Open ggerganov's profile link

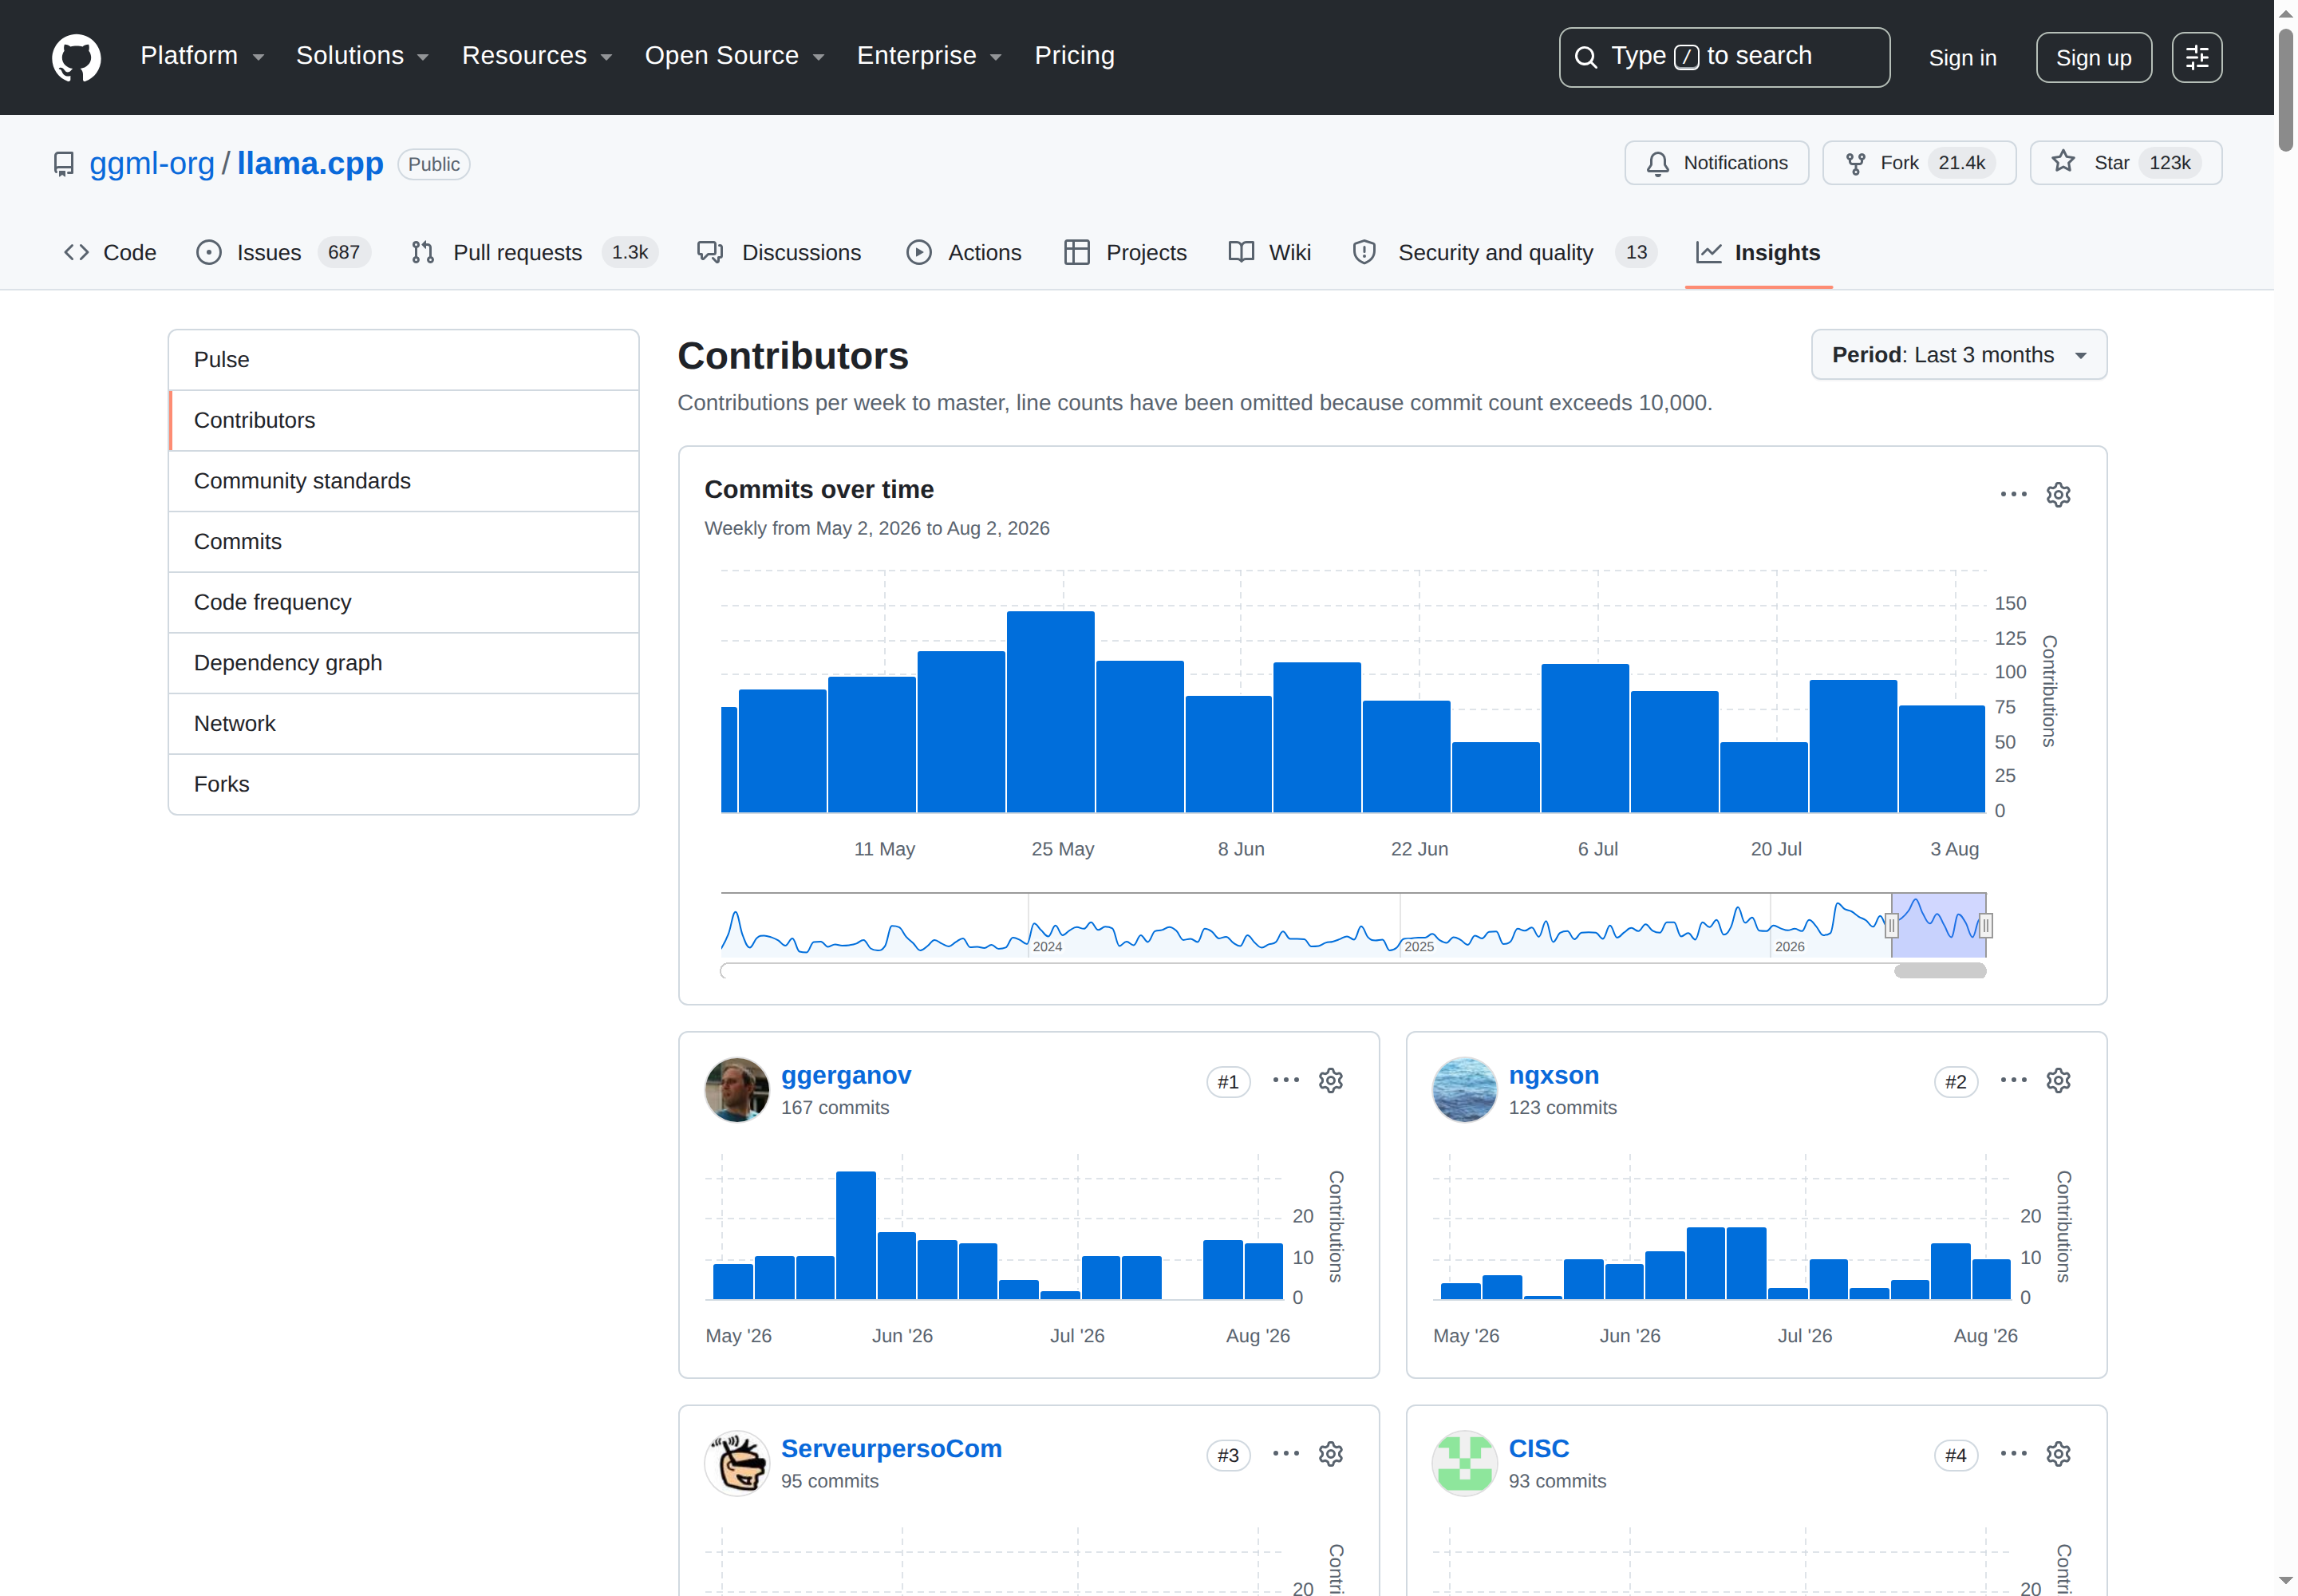pyautogui.click(x=845, y=1075)
